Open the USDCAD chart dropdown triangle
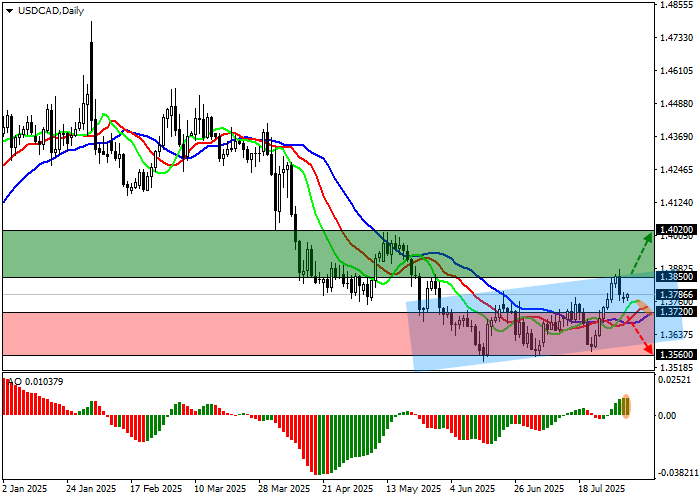Viewport: 700px width, 500px height. 9,11
